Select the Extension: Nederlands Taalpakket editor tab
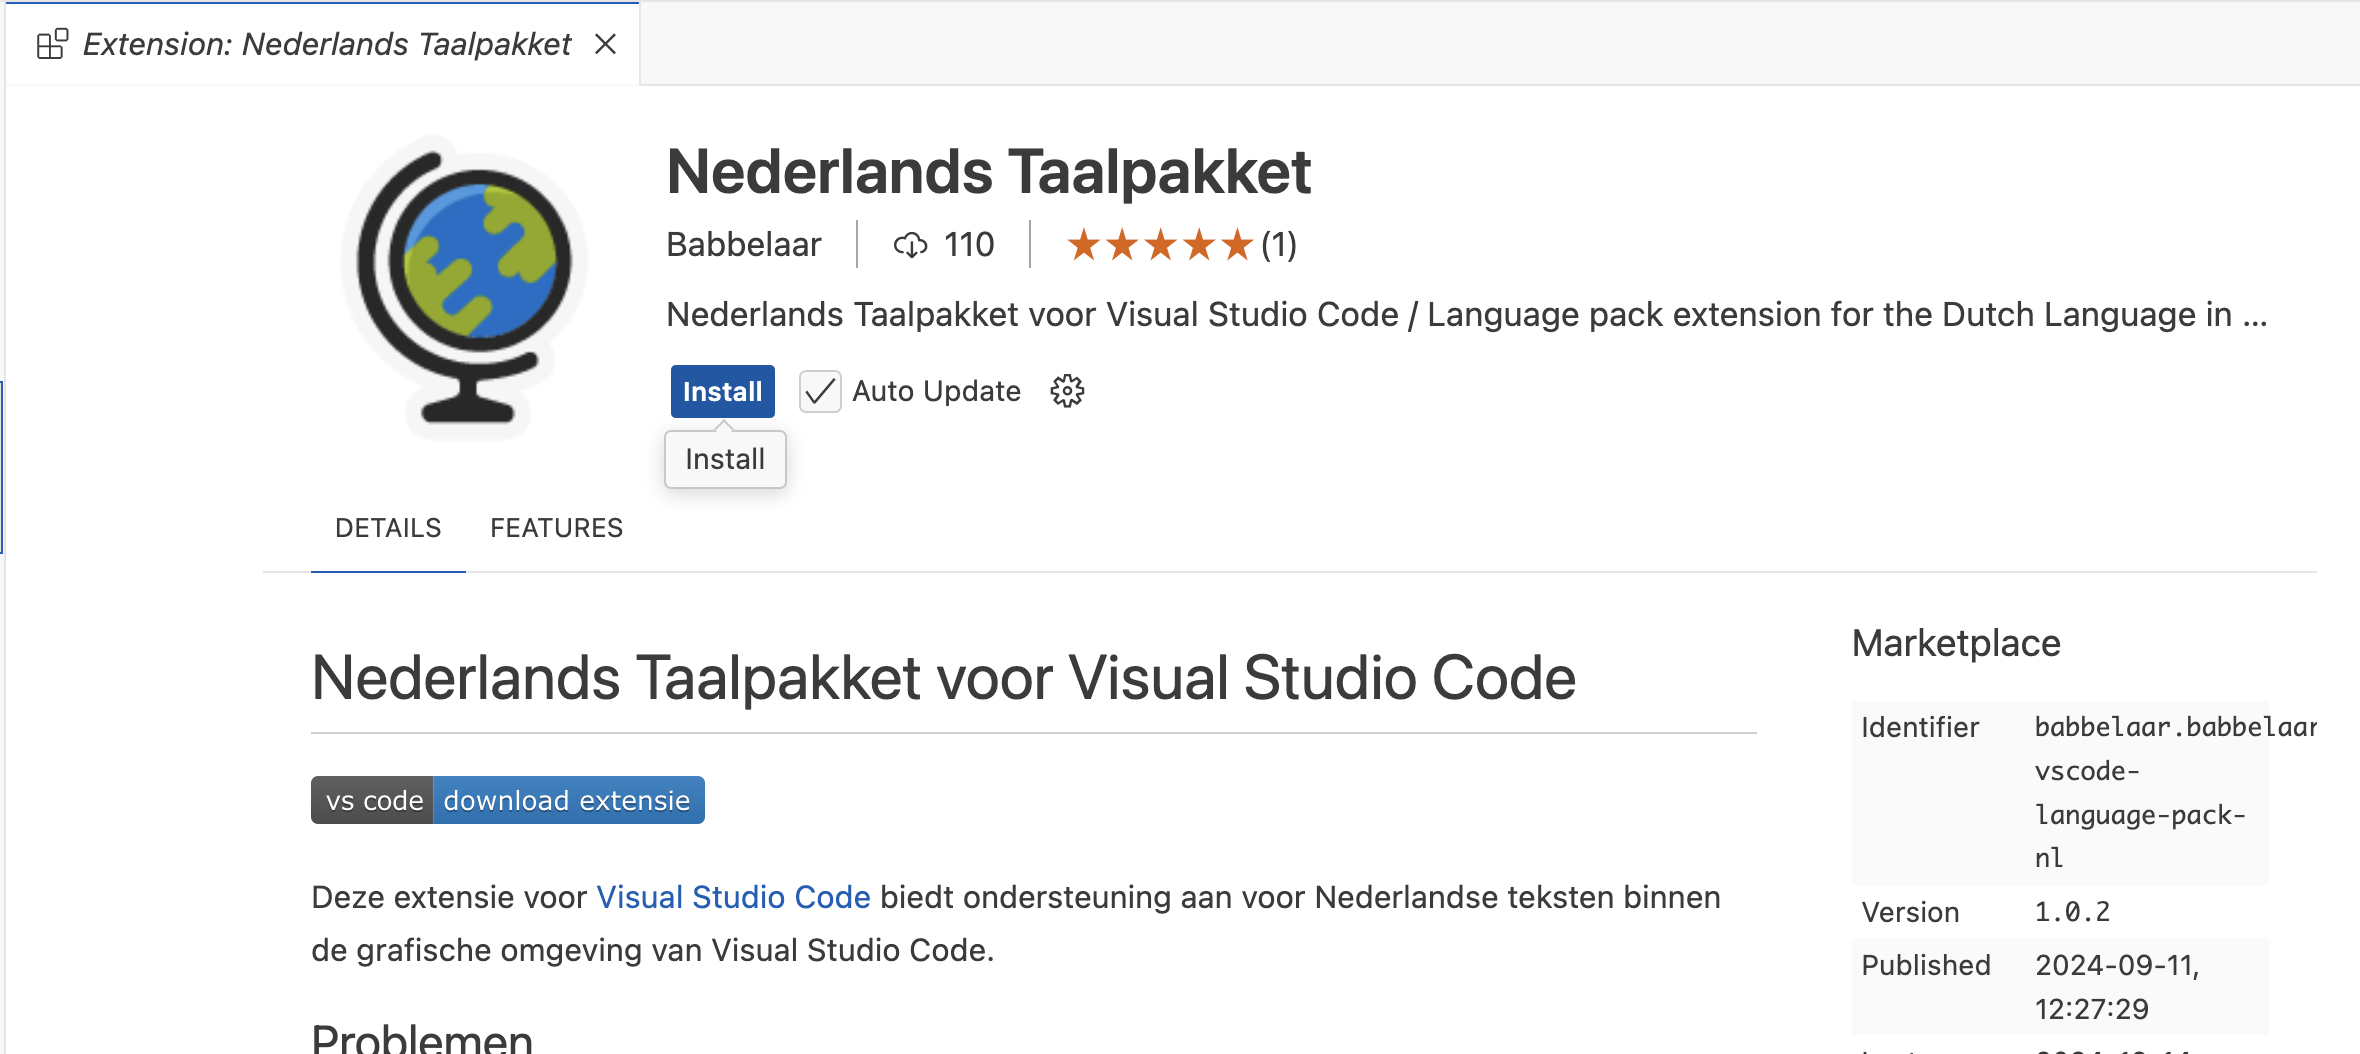The image size is (2360, 1054). click(322, 44)
